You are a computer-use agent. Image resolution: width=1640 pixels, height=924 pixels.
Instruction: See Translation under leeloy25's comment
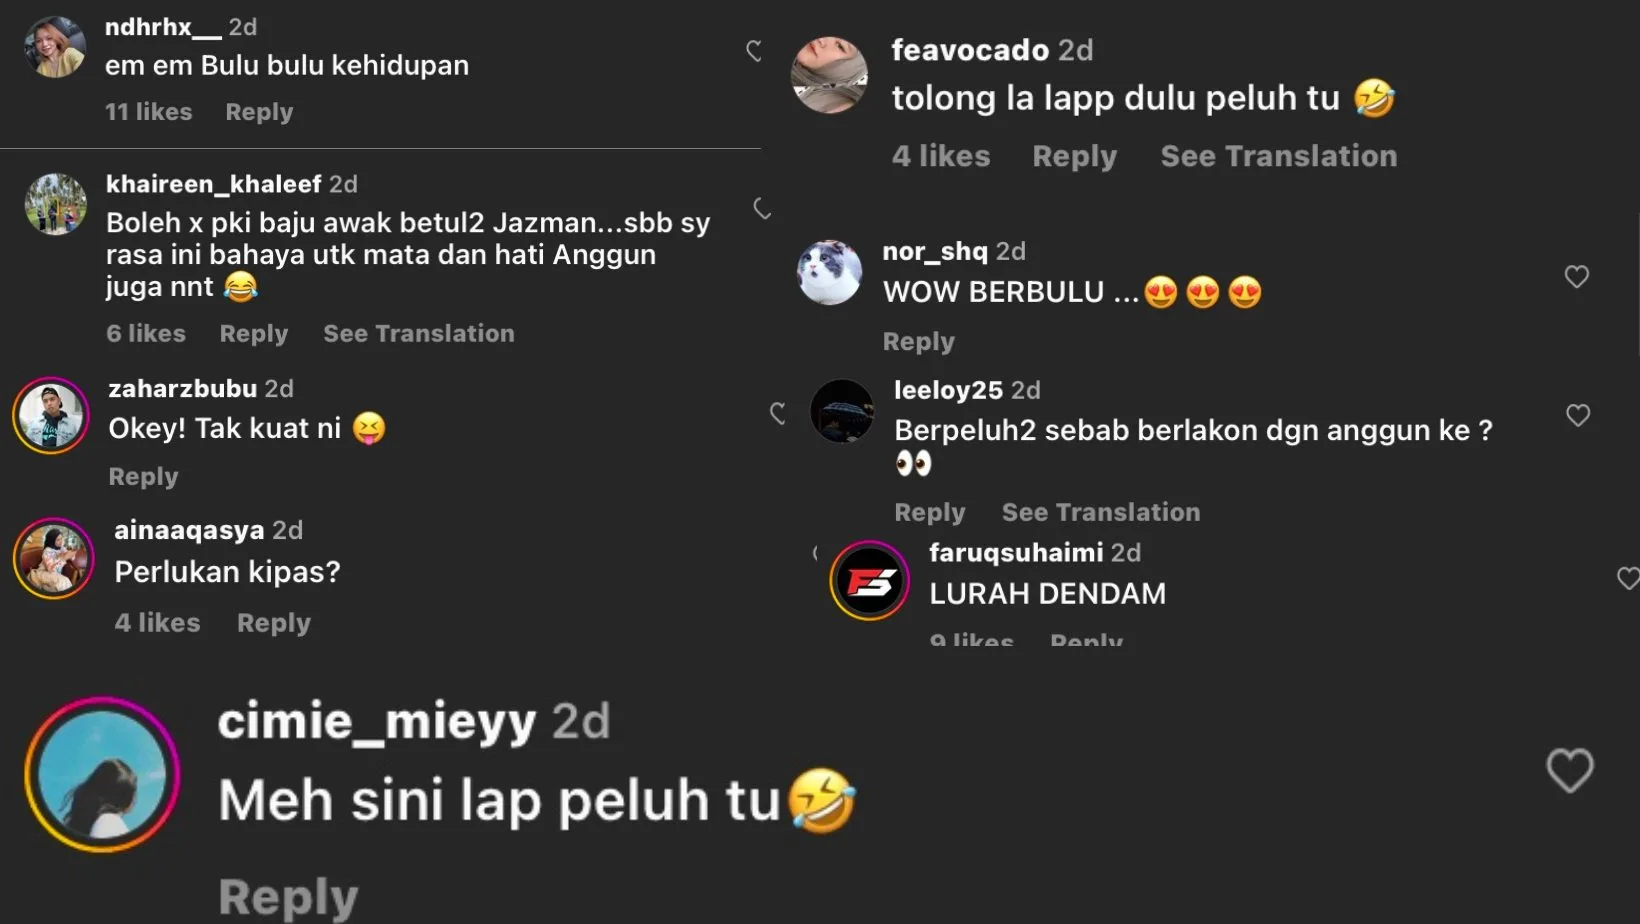[x=1101, y=512]
